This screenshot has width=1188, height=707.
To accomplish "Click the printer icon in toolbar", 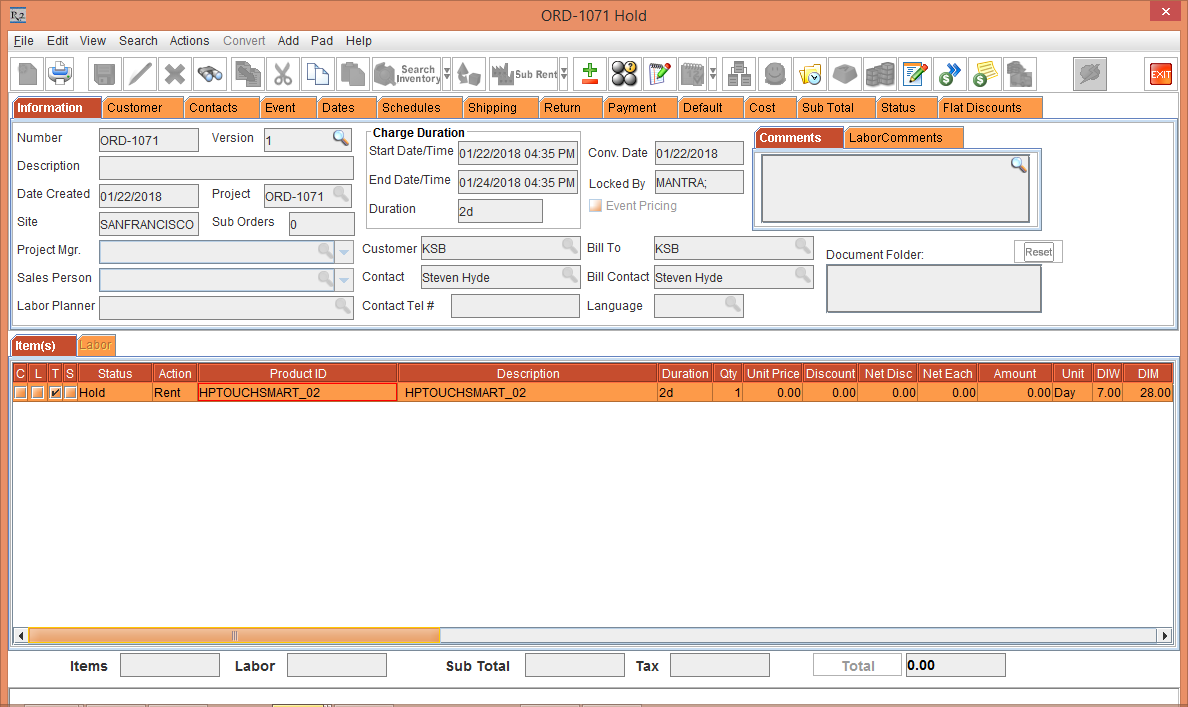I will tap(60, 74).
